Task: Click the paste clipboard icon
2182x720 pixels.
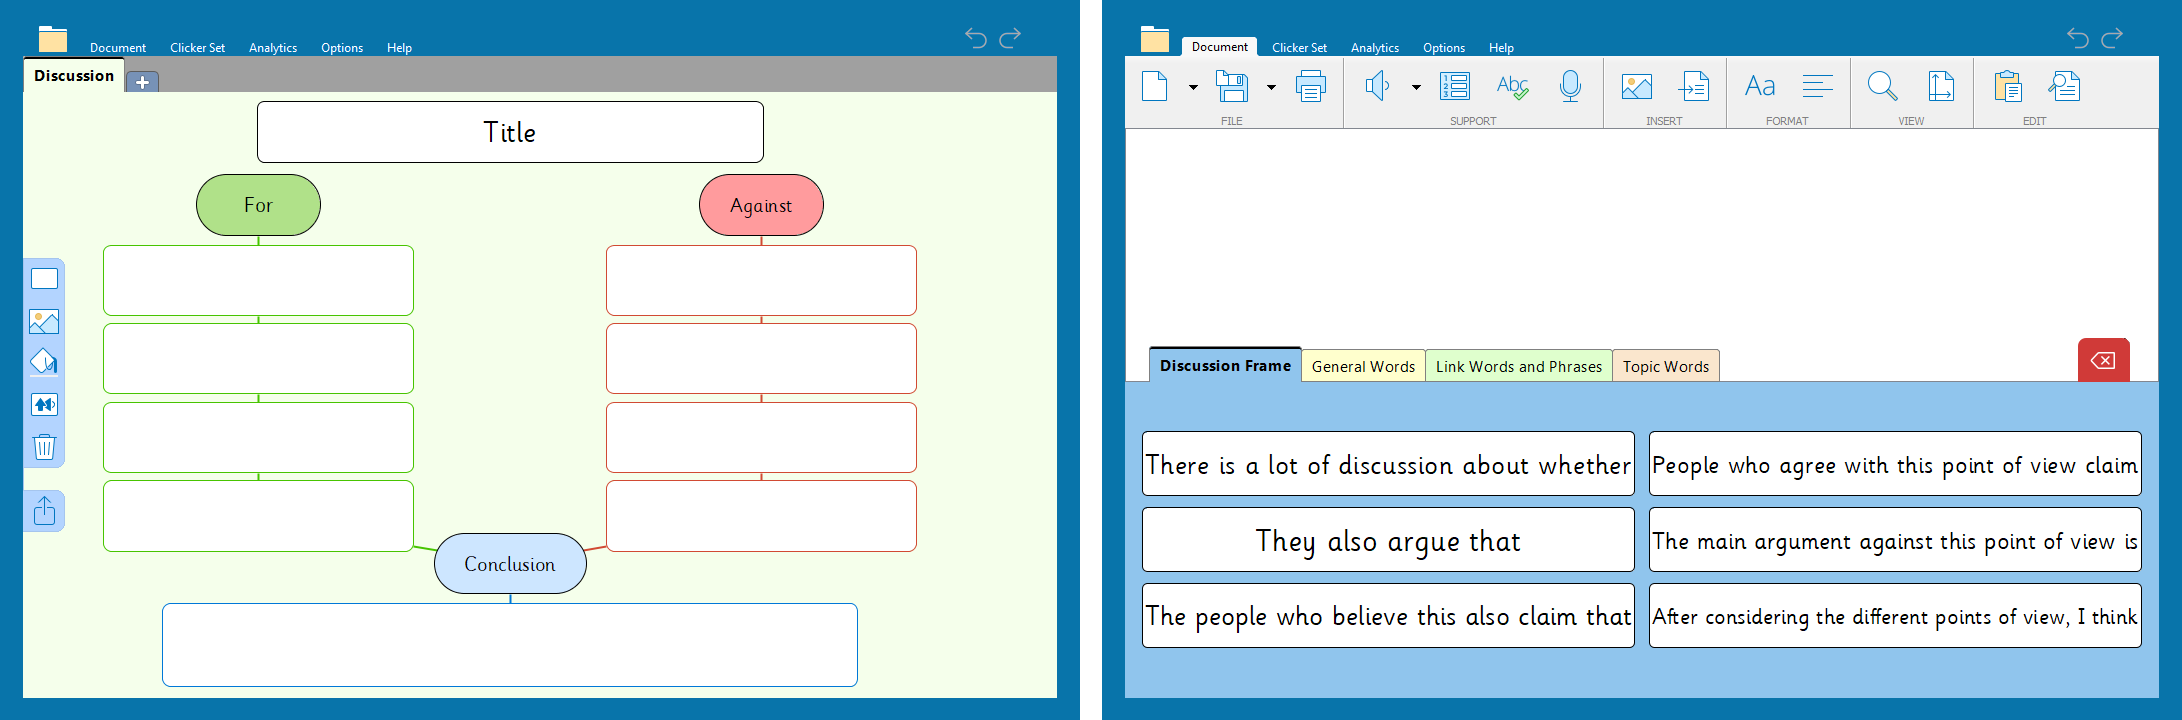Action: pyautogui.click(x=2007, y=87)
